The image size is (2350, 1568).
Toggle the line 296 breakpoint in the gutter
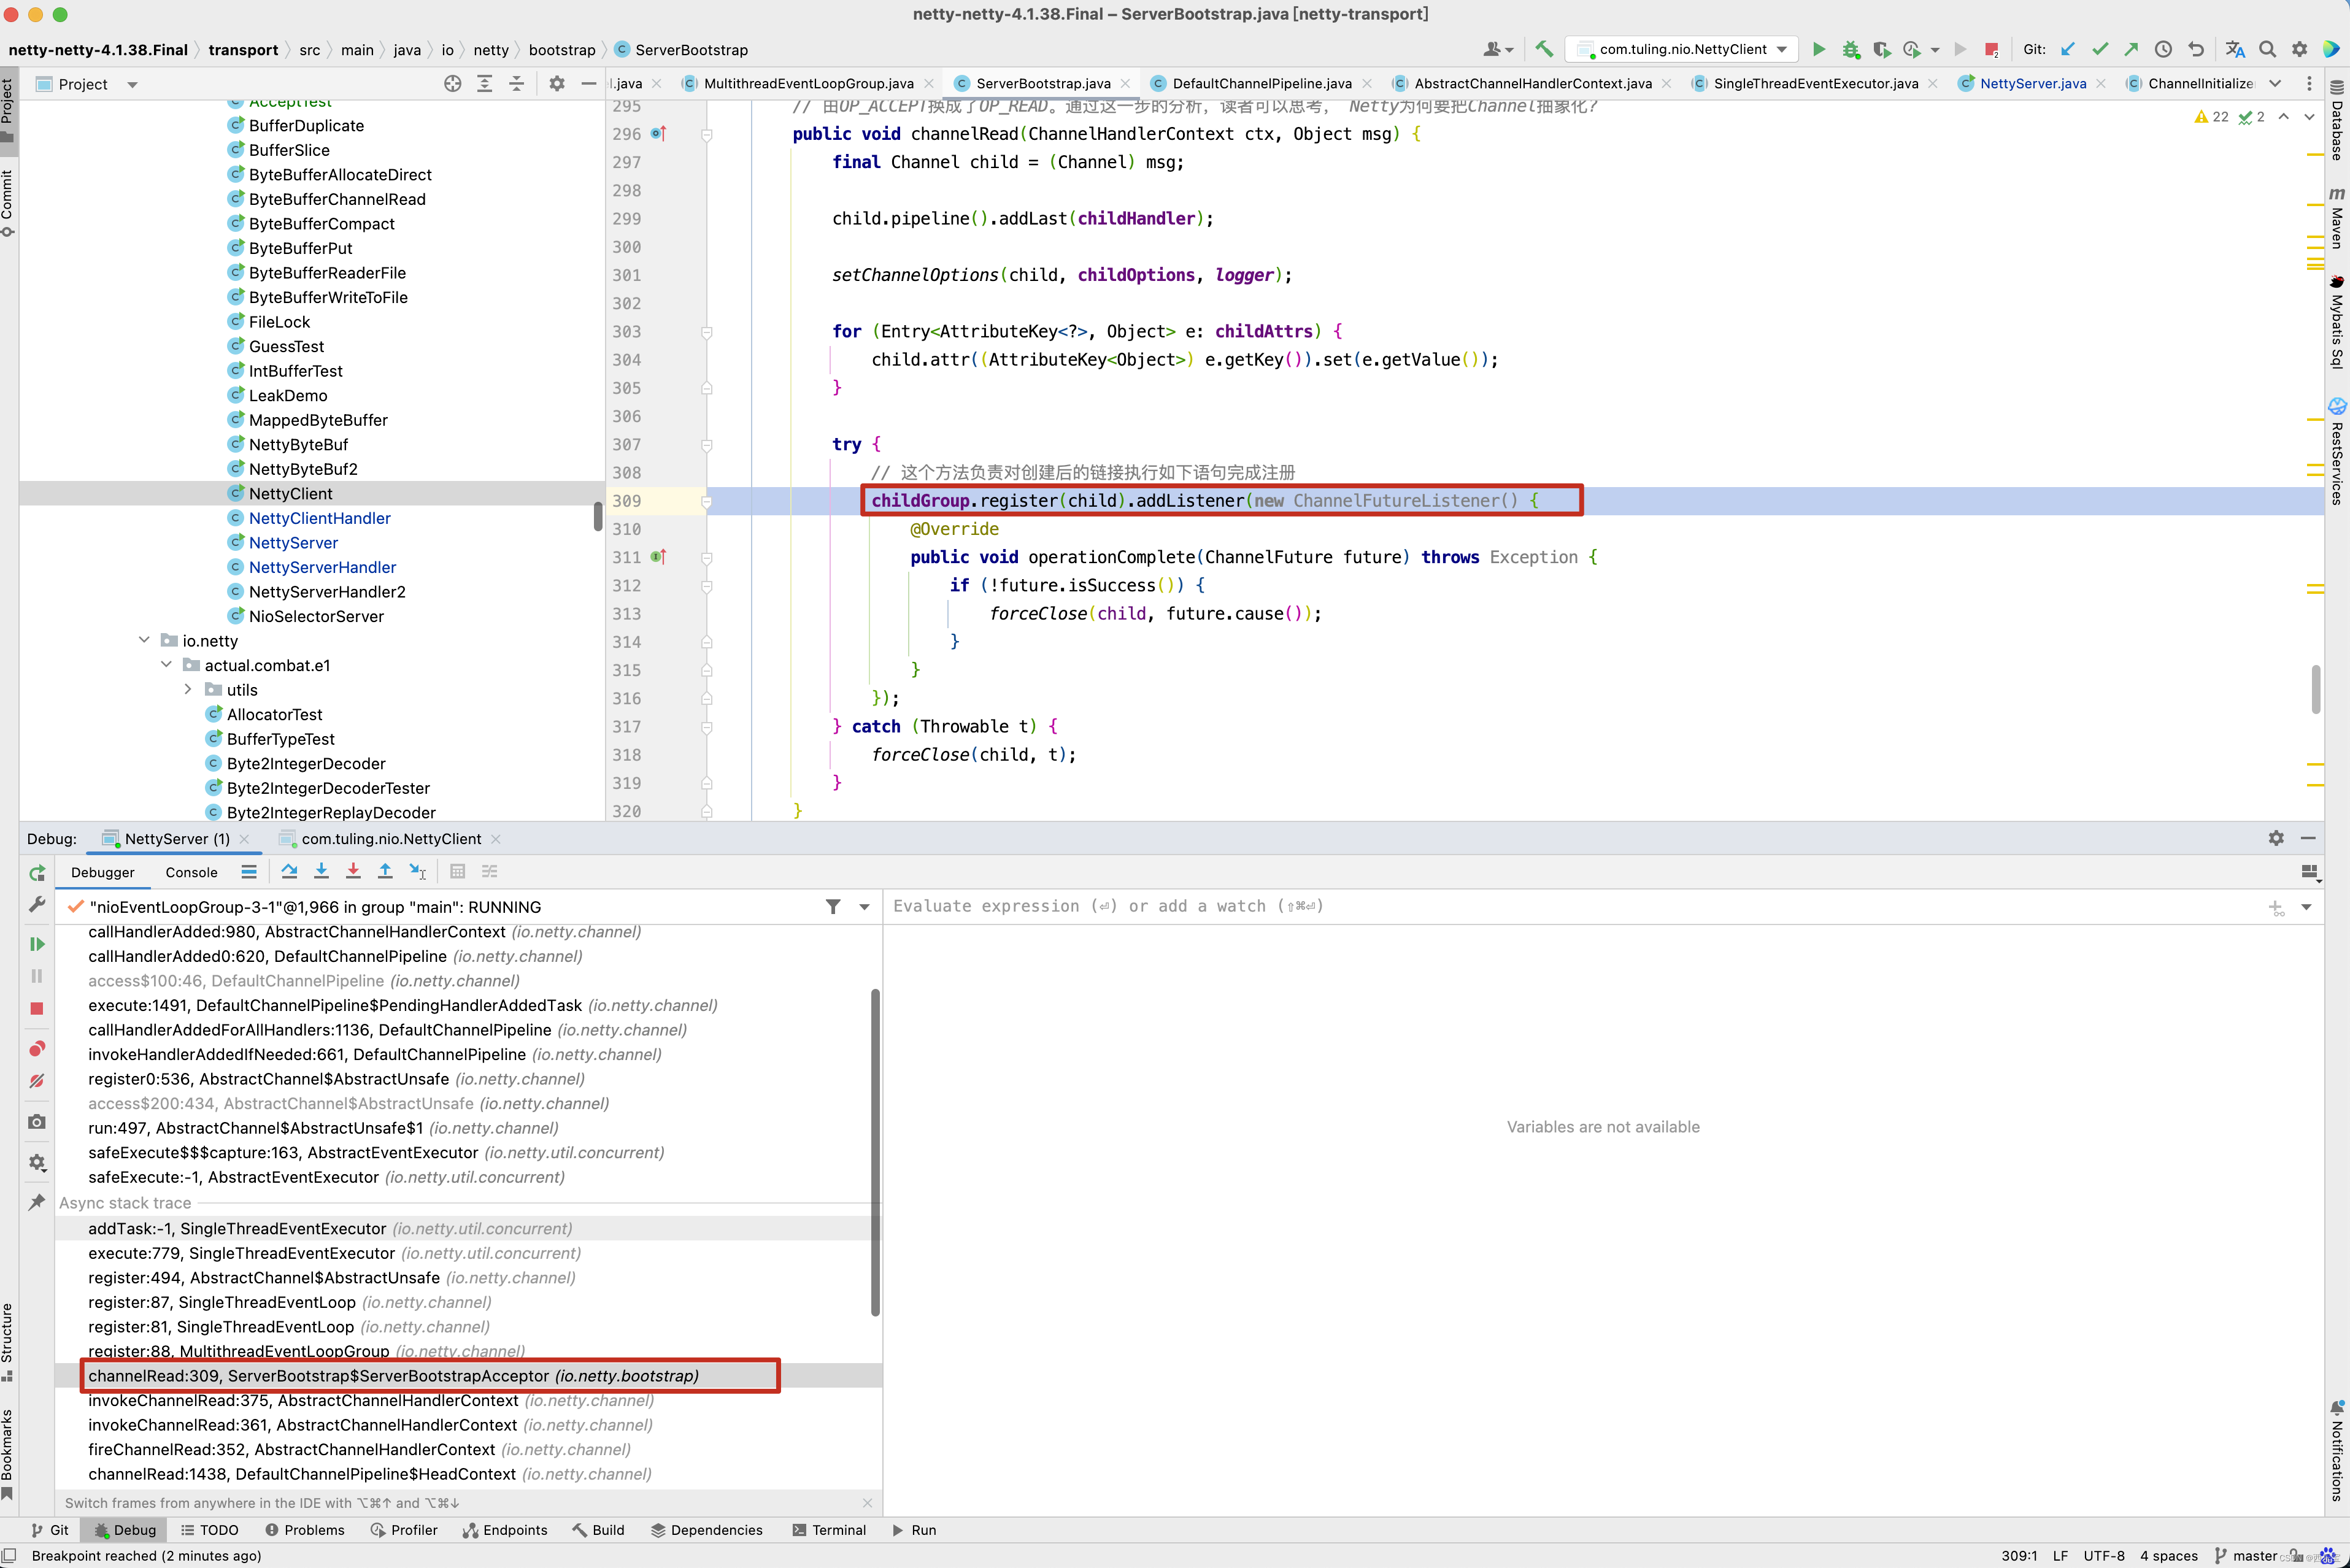[x=658, y=133]
